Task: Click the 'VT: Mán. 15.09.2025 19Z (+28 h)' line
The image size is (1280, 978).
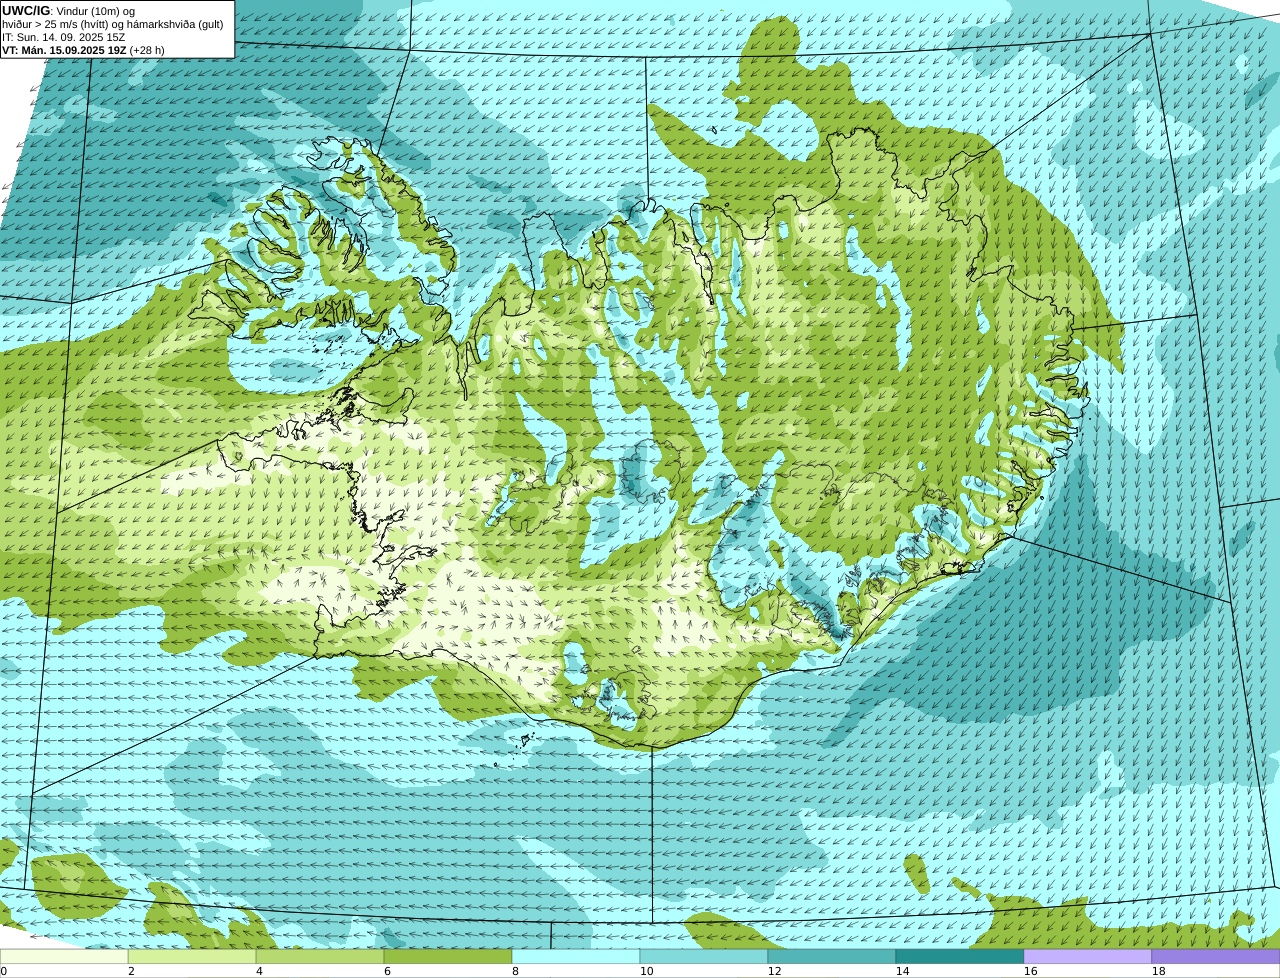Action: 83,50
